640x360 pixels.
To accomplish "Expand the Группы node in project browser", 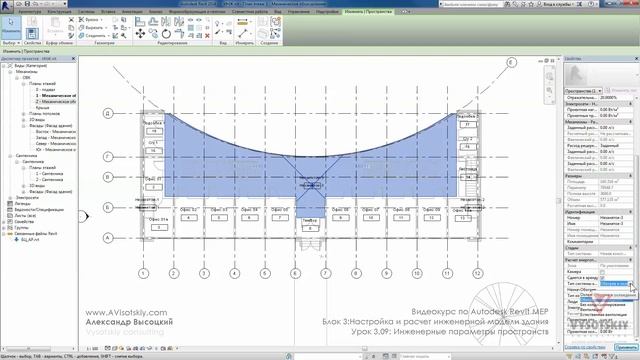I will 4,228.
